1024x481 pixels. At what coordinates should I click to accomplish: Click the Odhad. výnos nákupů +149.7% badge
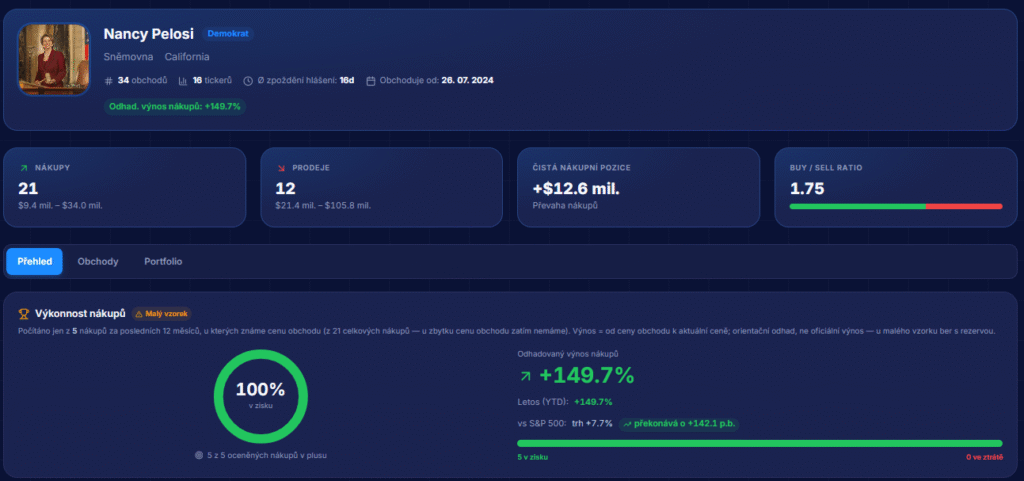pos(175,106)
